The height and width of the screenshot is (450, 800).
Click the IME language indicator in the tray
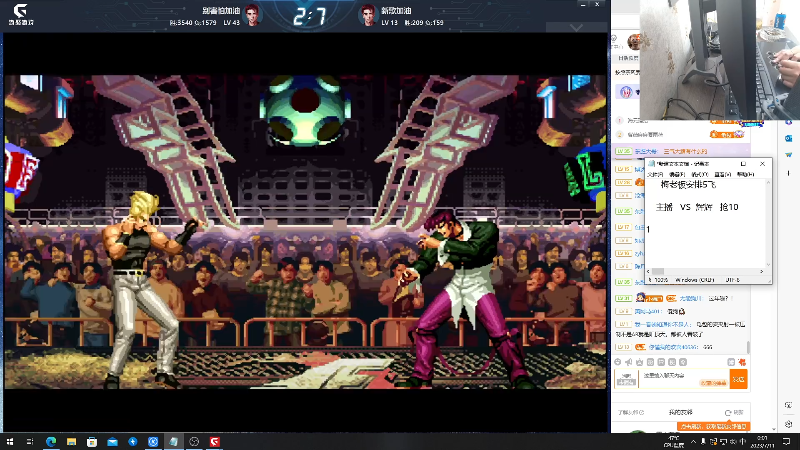pyautogui.click(x=743, y=442)
